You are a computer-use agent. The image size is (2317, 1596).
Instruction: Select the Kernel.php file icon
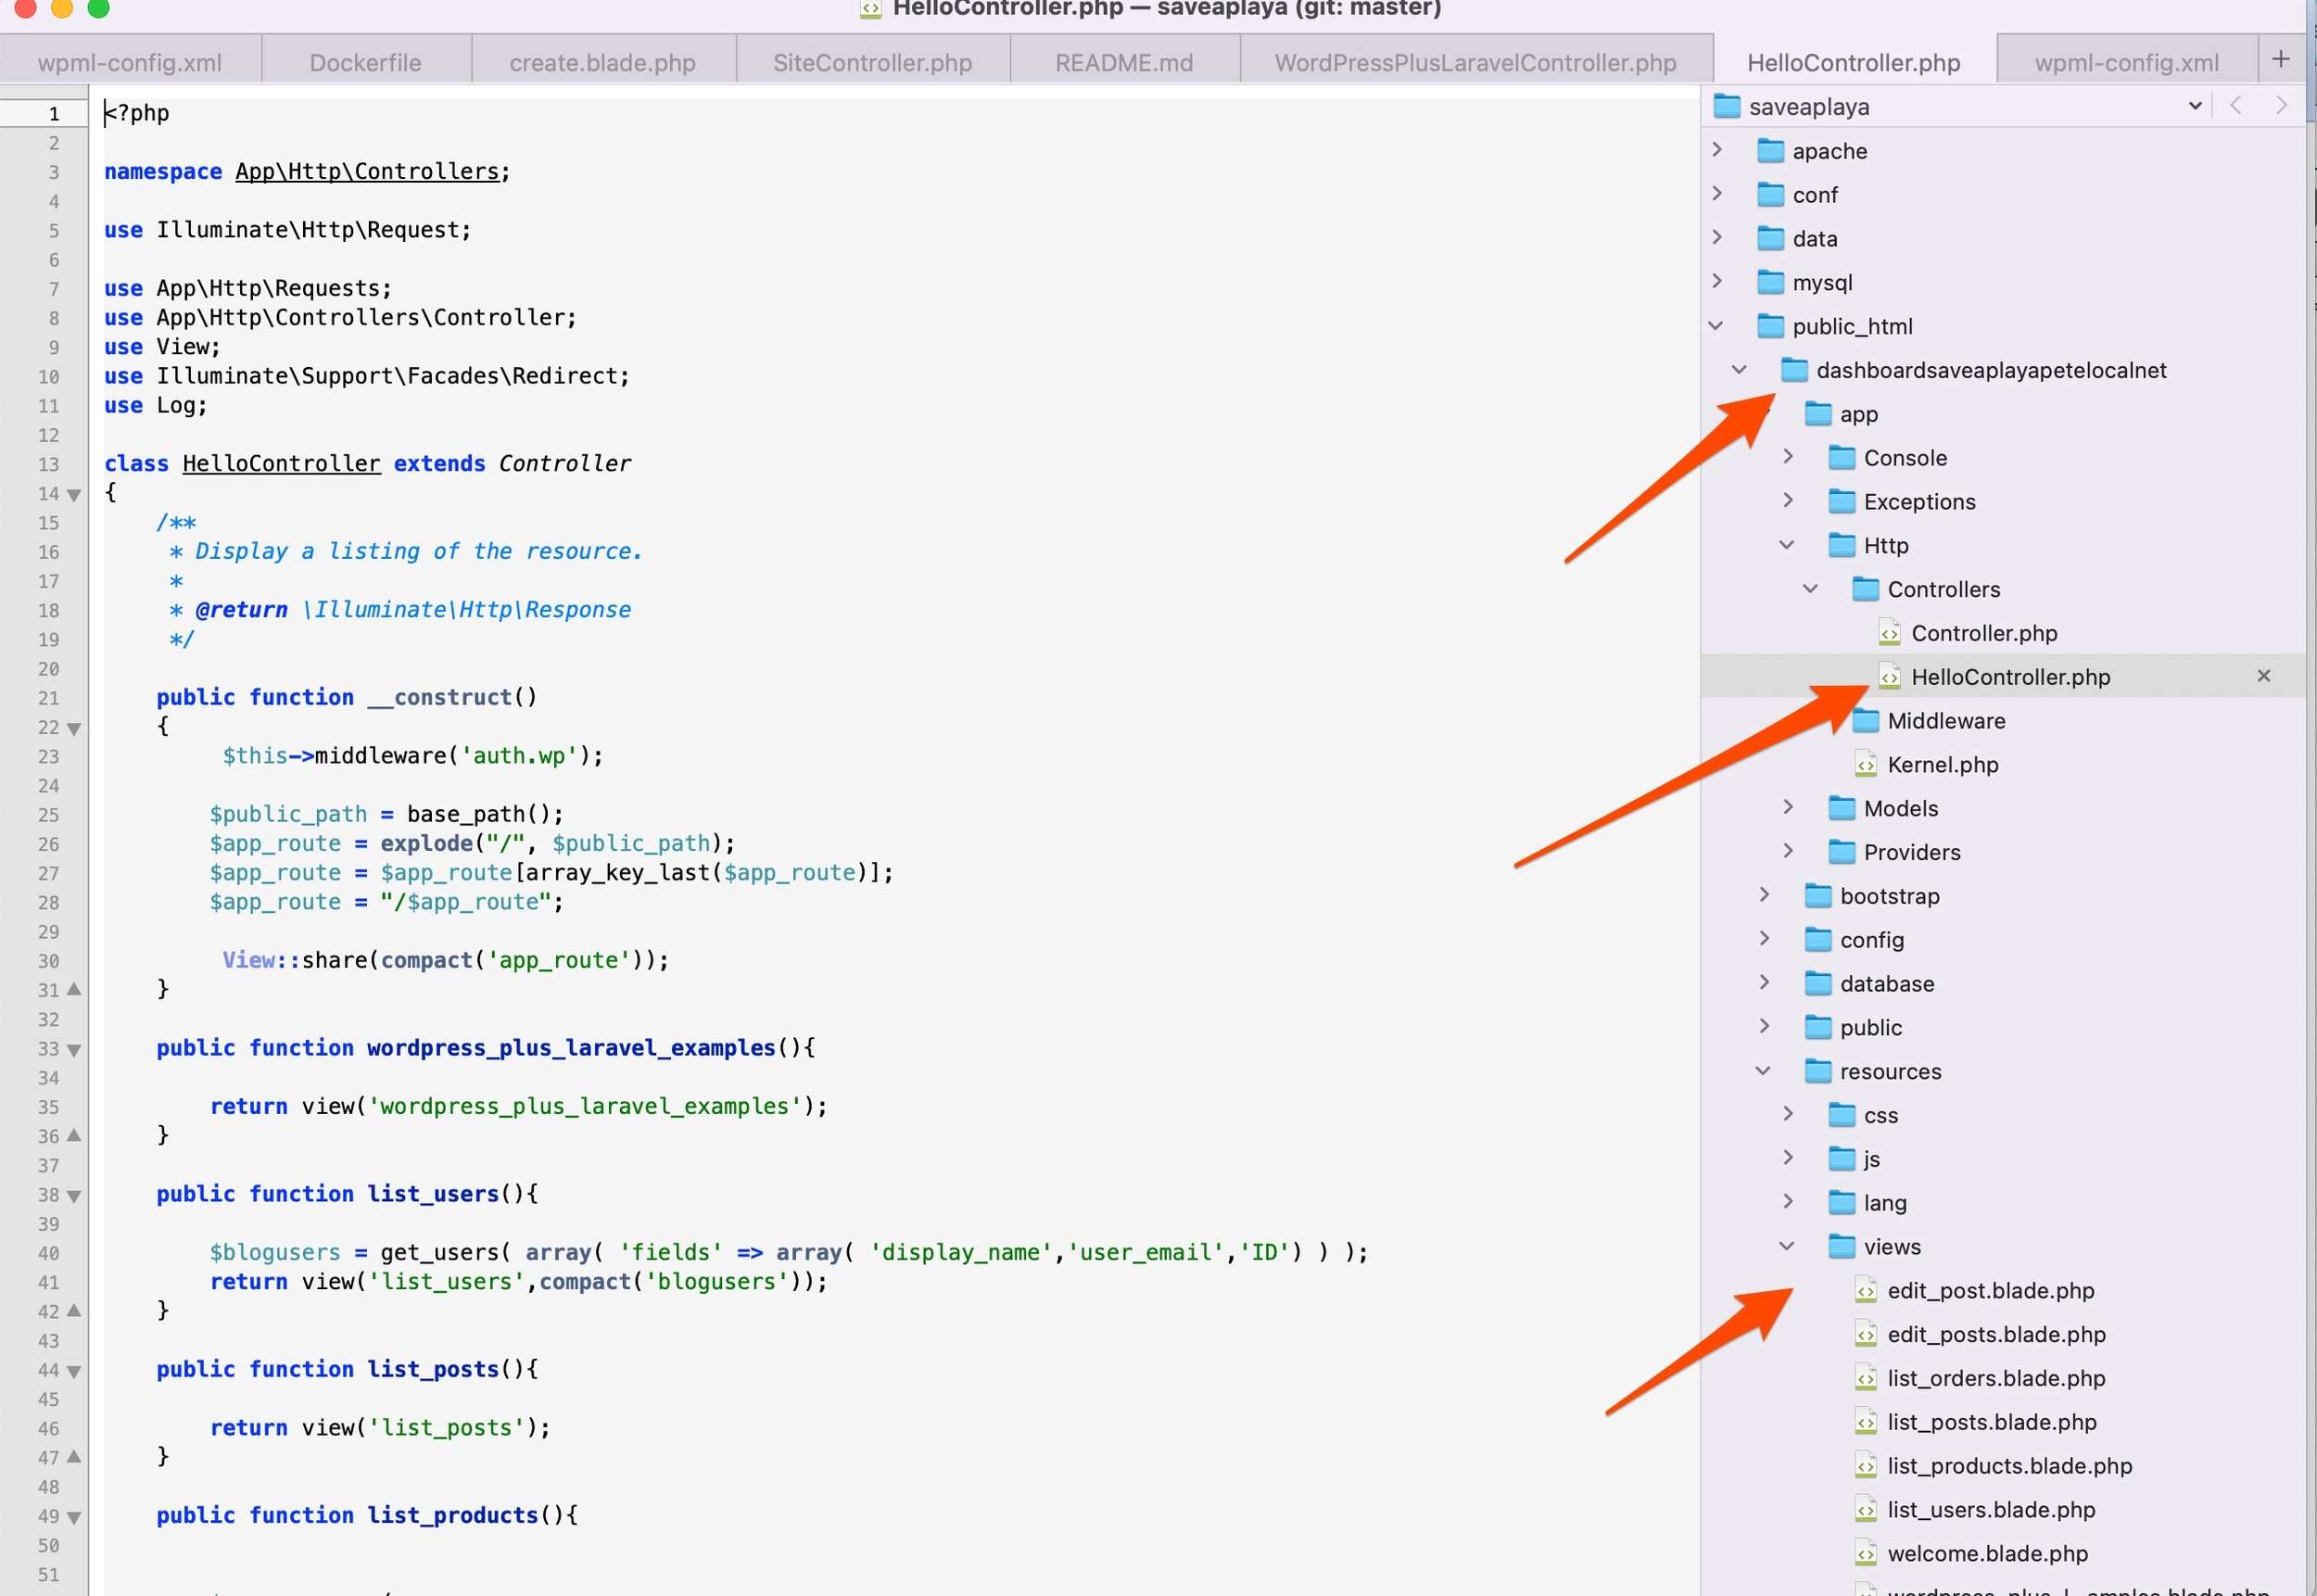[1865, 765]
